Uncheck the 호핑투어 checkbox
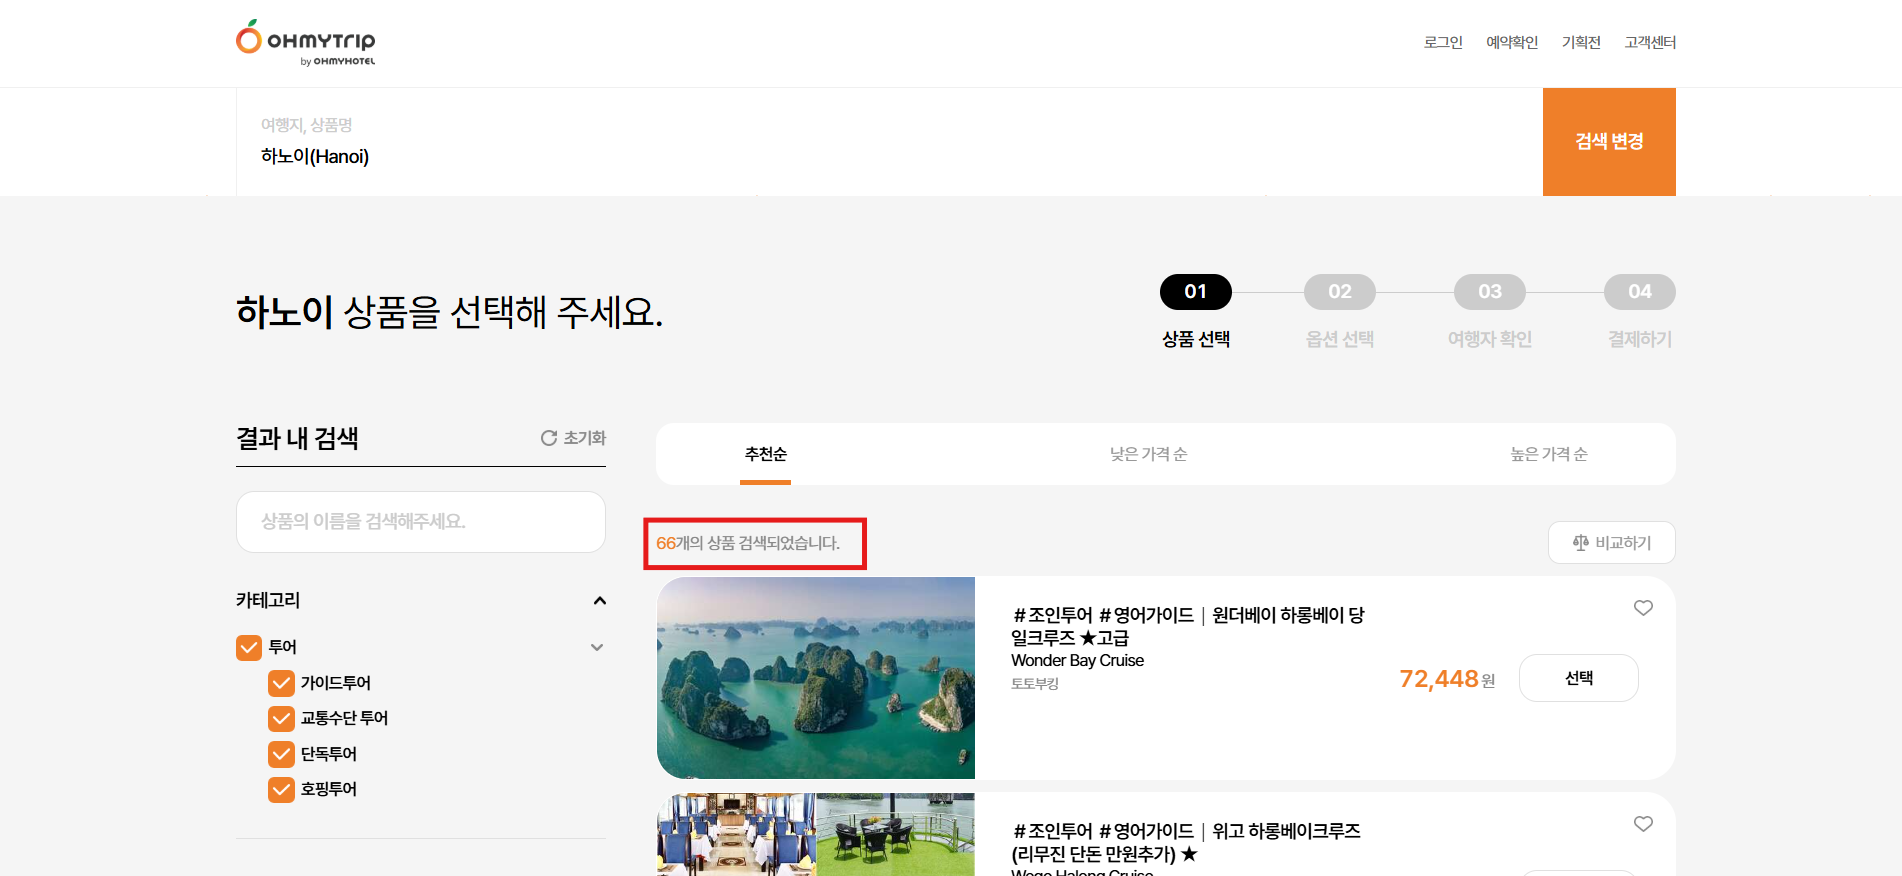Image resolution: width=1902 pixels, height=876 pixels. [x=281, y=790]
